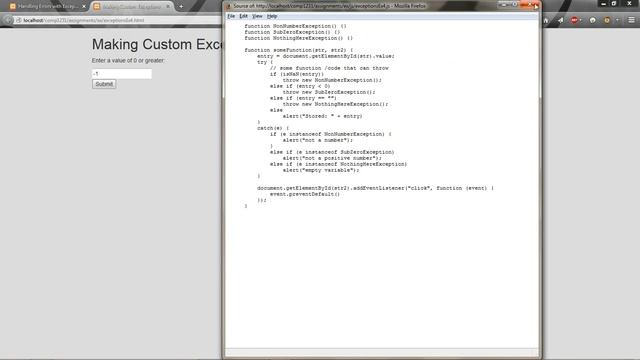
Task: Restore down the main Firefox window
Action: tap(614, 3)
